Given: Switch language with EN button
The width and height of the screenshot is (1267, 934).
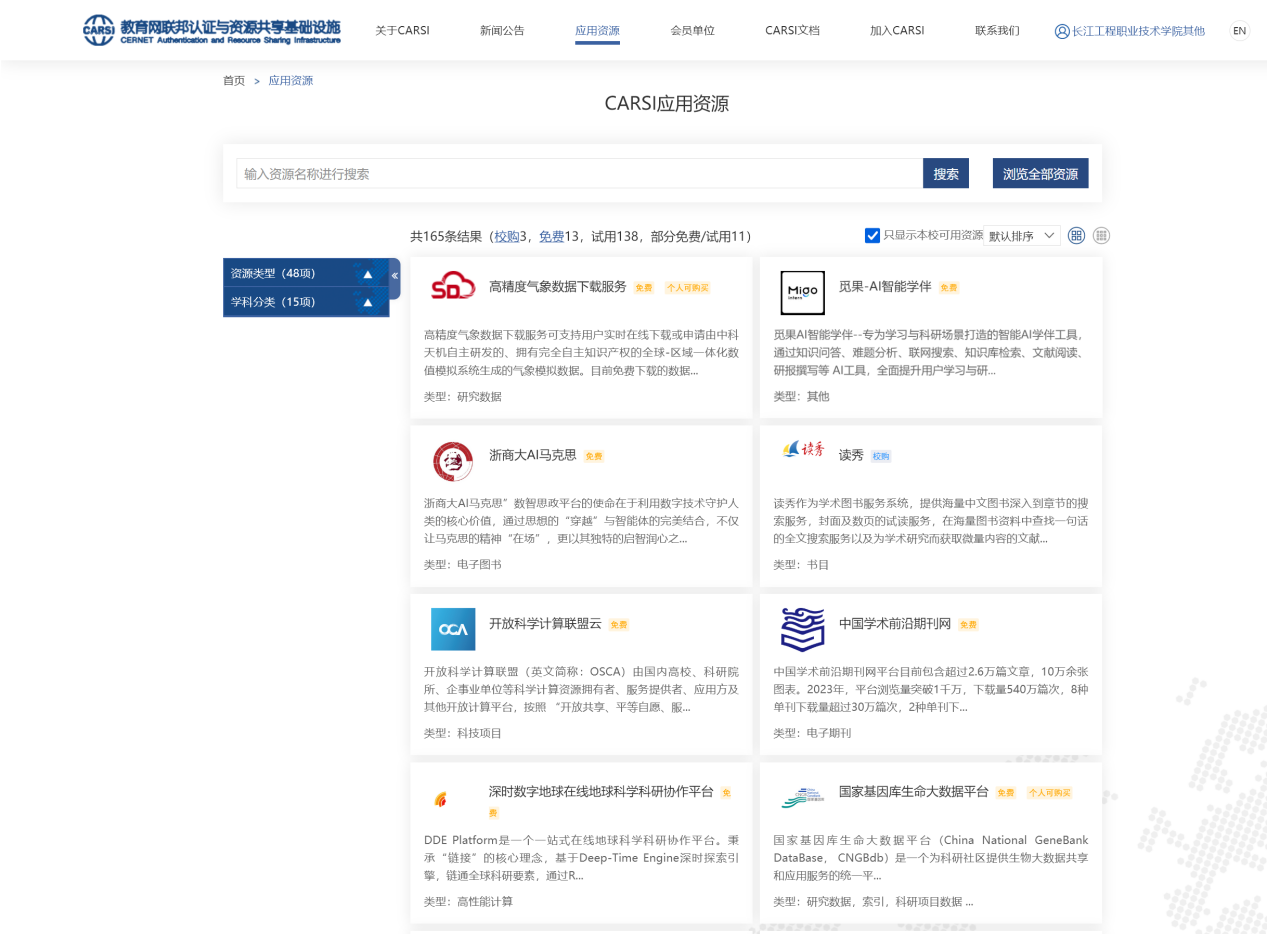Looking at the screenshot, I should [1240, 31].
